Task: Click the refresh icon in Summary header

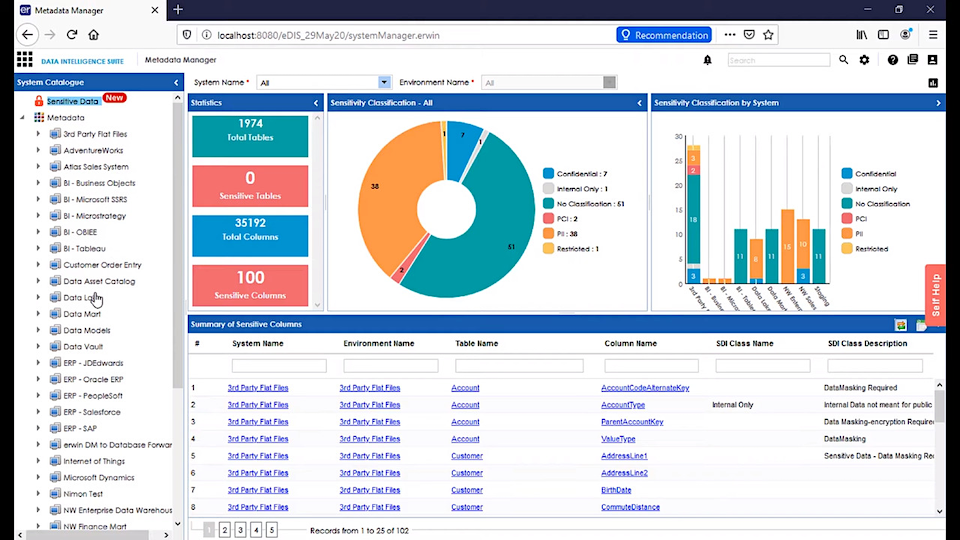Action: coord(901,325)
